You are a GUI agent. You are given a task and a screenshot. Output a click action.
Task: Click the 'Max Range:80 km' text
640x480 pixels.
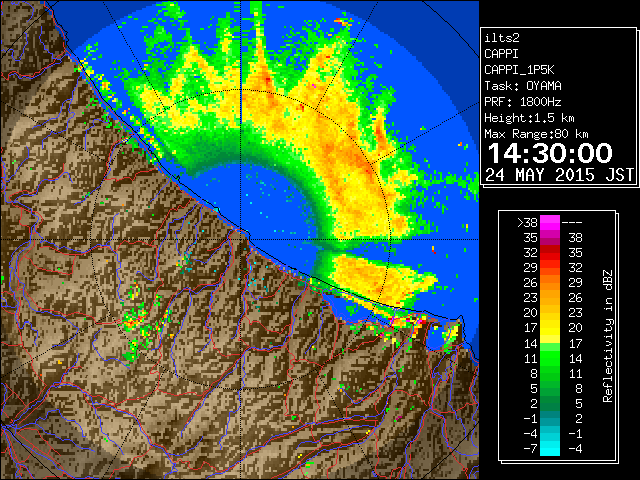point(536,134)
